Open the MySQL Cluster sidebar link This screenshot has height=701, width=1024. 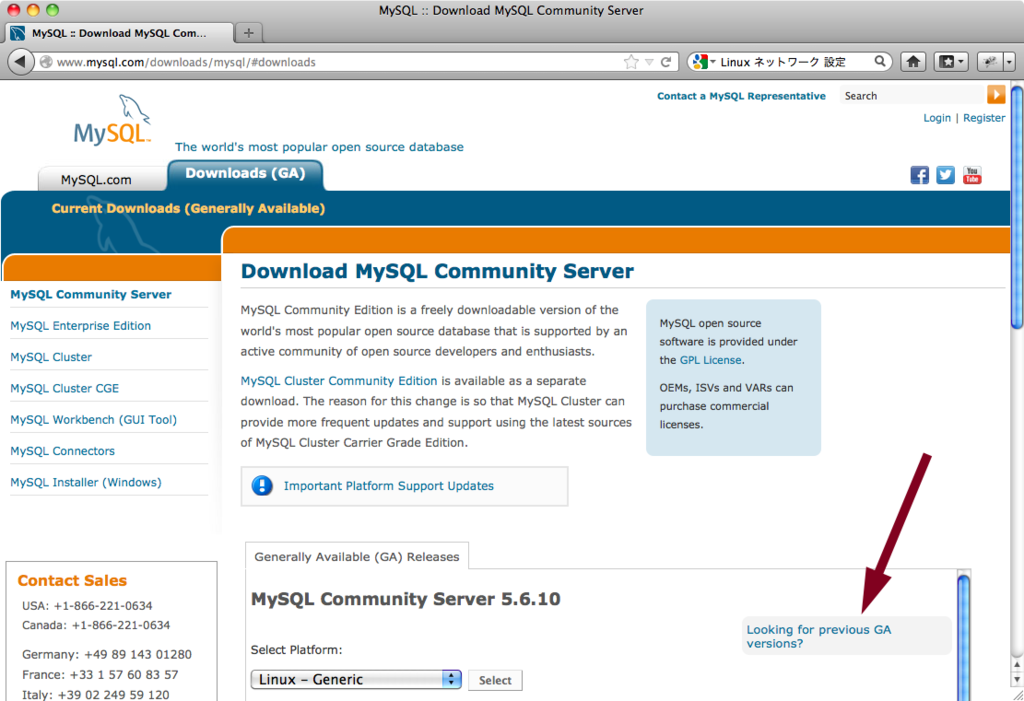[x=51, y=357]
